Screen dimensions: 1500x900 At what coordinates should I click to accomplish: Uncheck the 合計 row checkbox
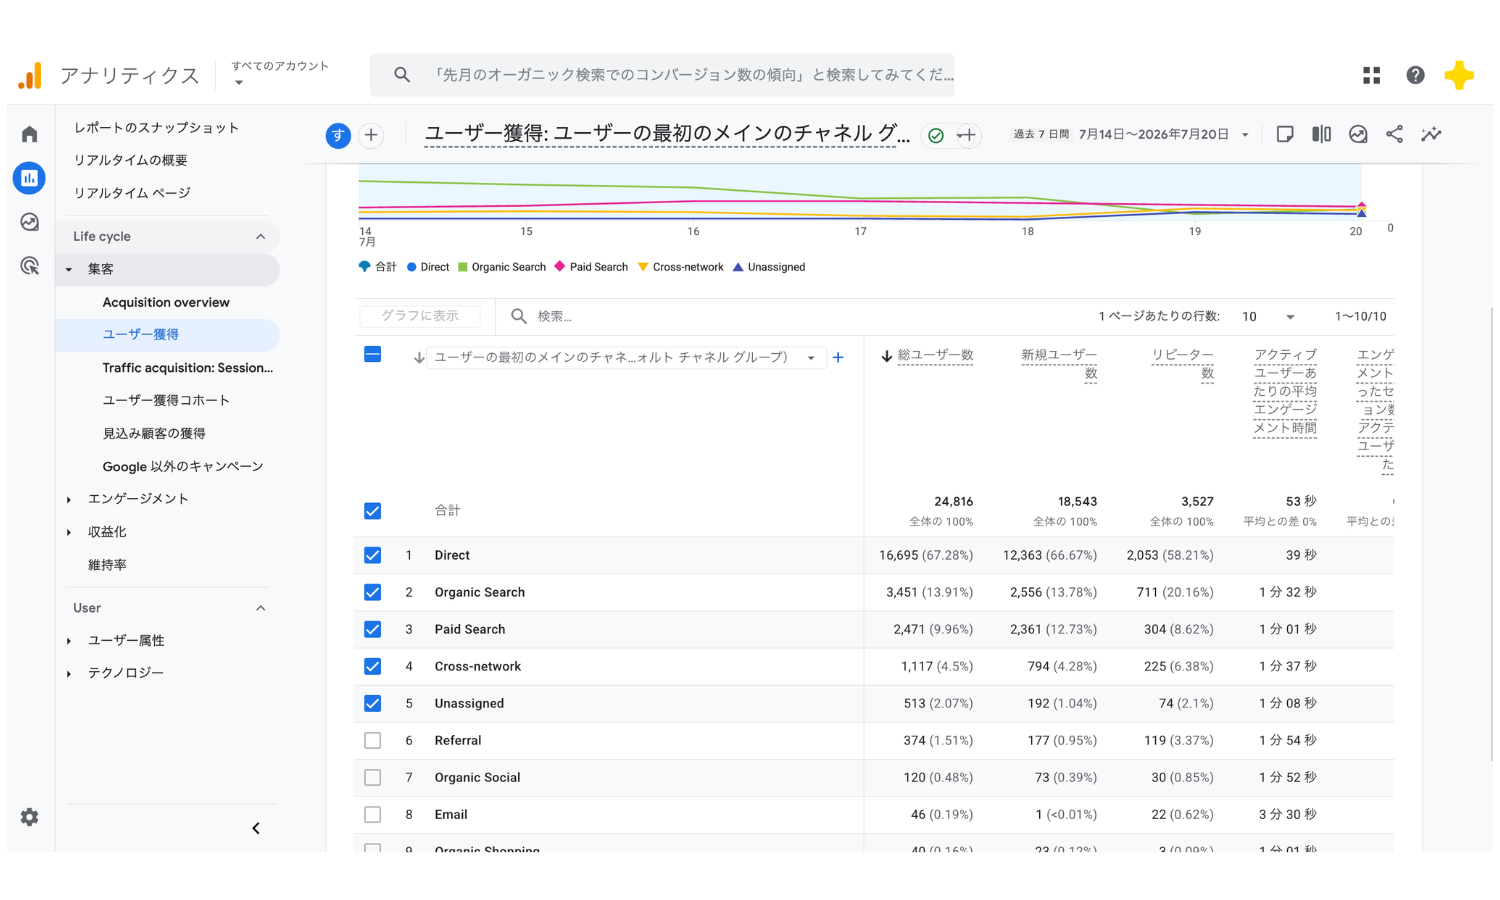pos(372,511)
